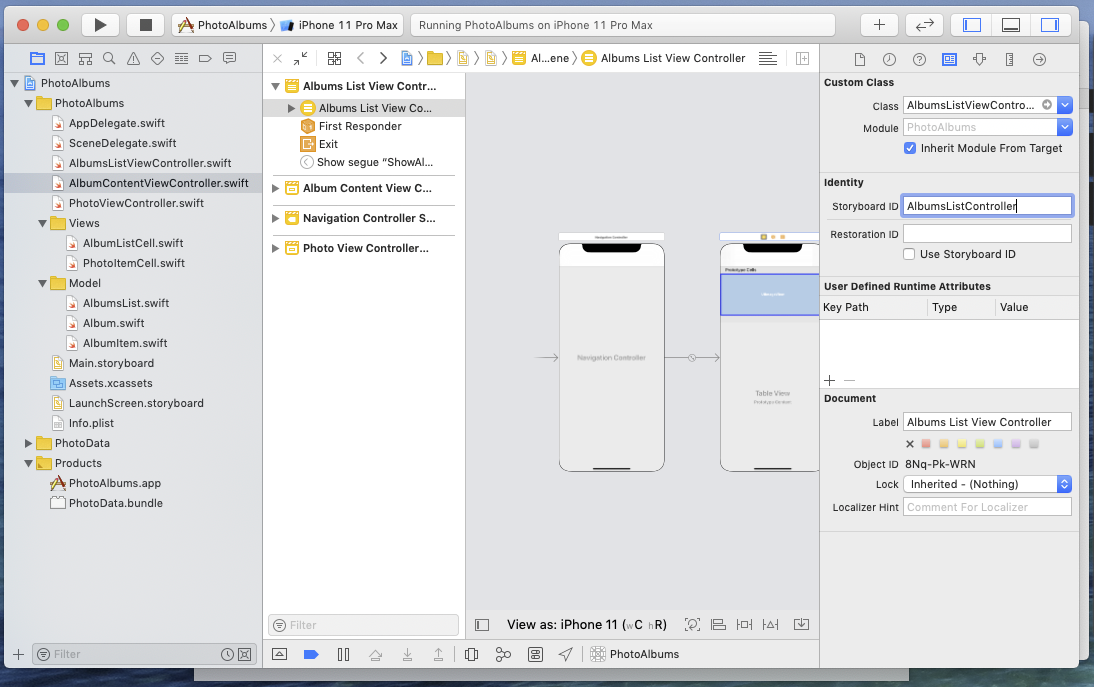This screenshot has height=687, width=1094.
Task: Stop the running app
Action: [x=146, y=25]
